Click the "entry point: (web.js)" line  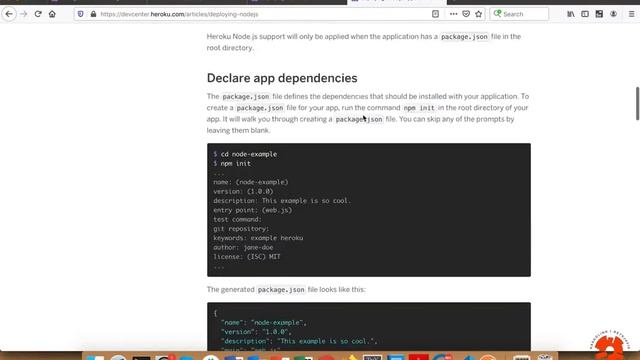click(253, 210)
